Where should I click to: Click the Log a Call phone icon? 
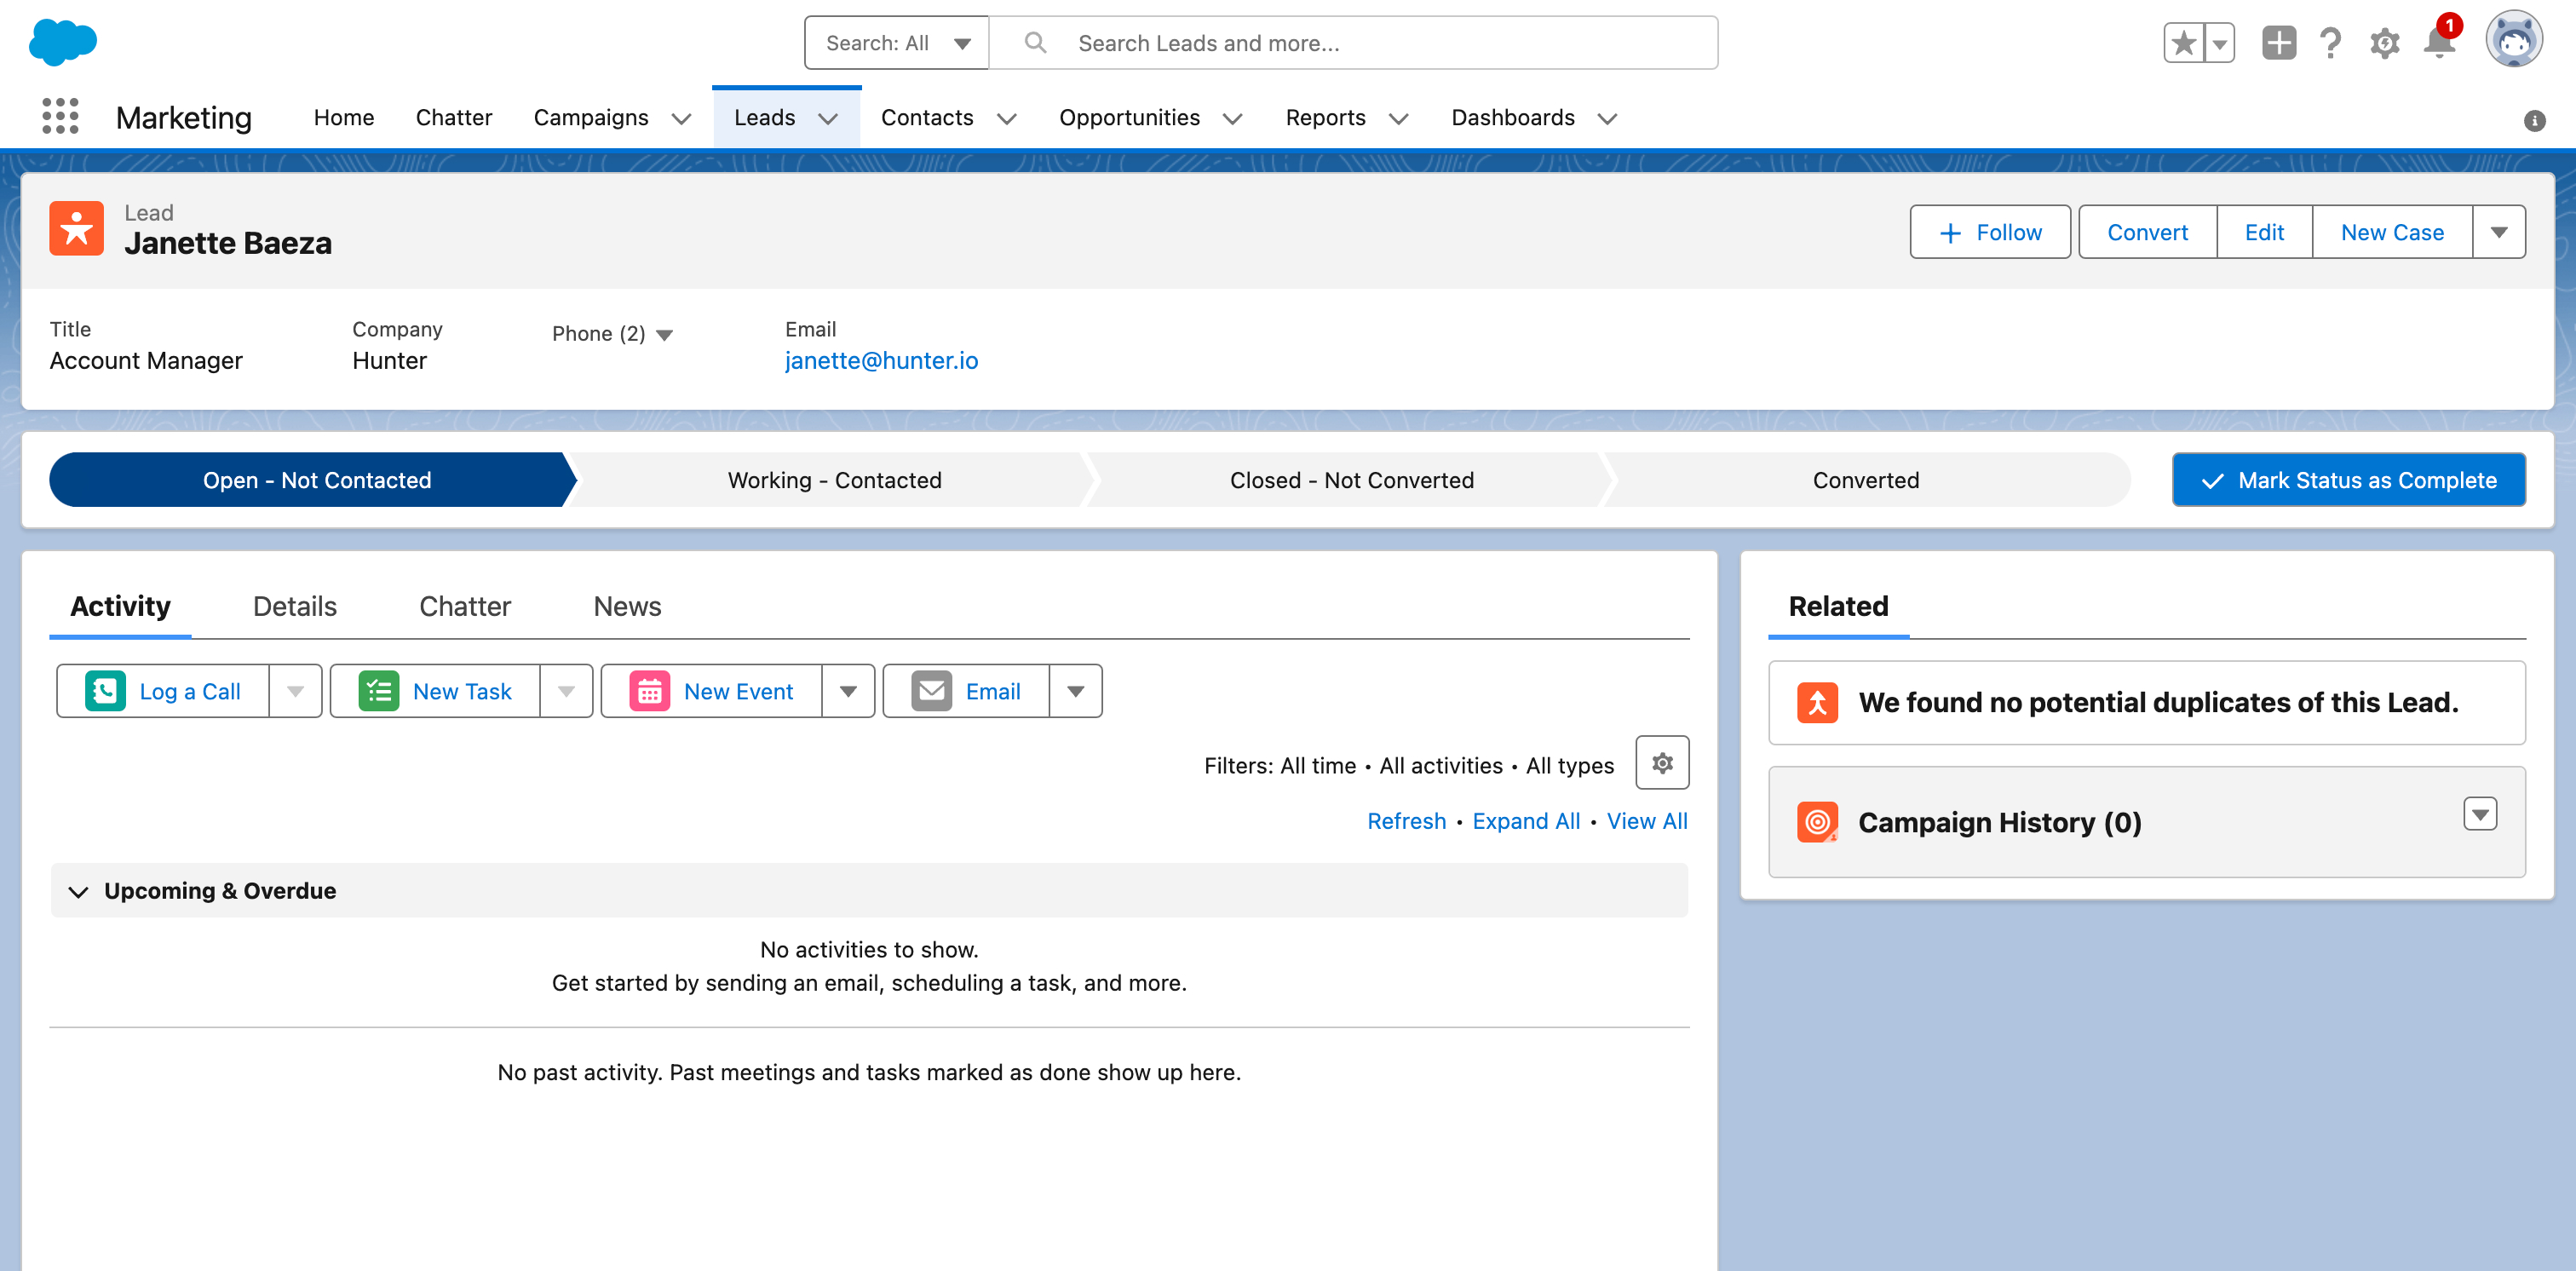(105, 690)
